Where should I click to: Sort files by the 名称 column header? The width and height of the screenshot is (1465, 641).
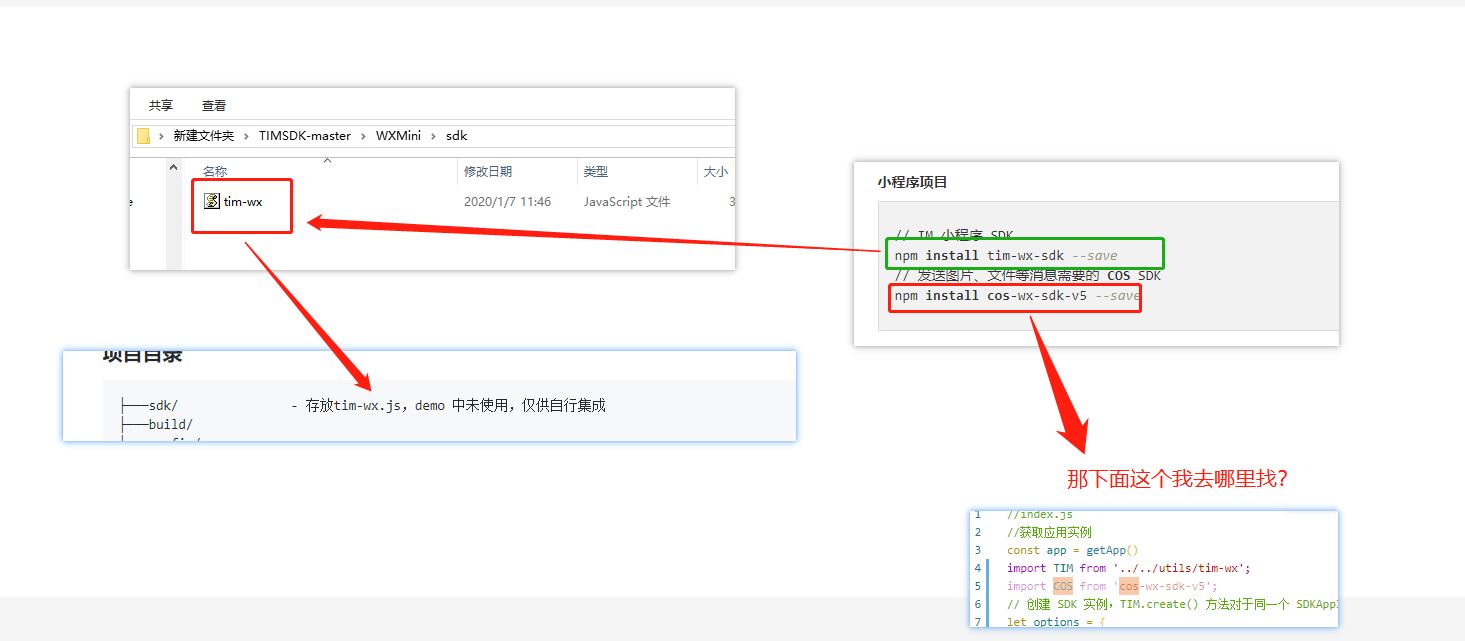tap(215, 172)
